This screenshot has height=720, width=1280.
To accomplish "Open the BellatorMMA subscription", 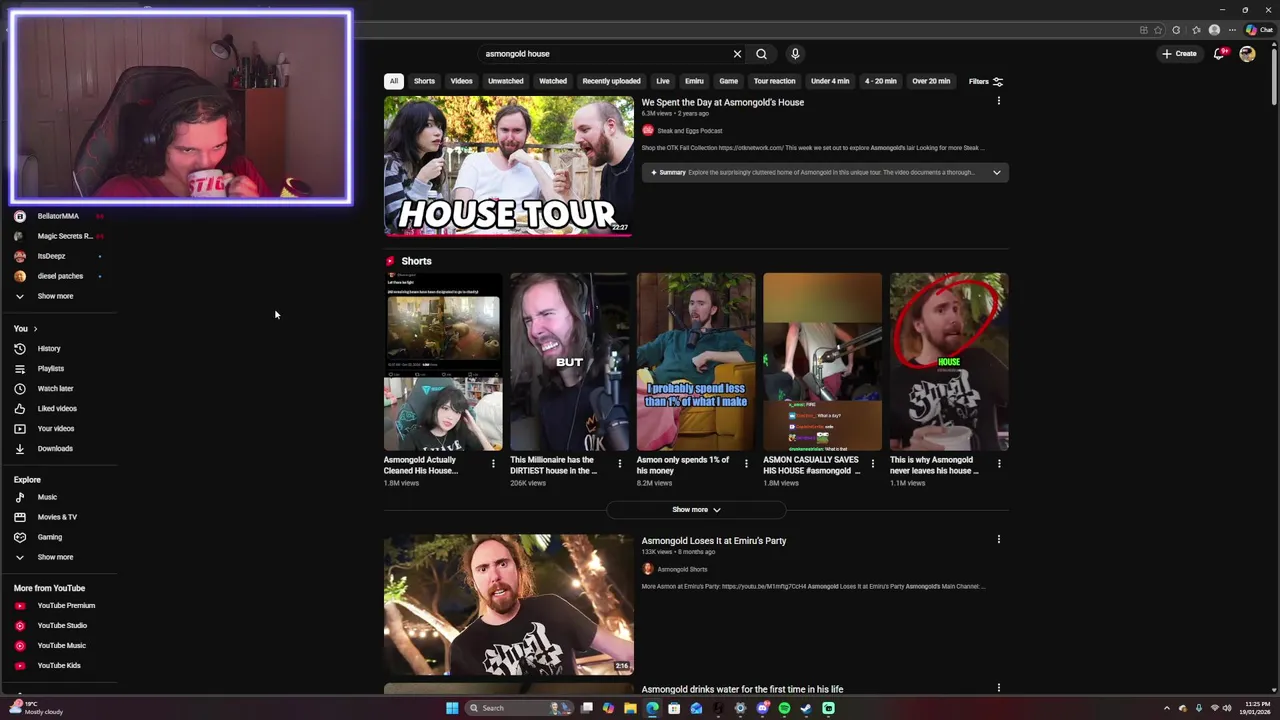I will pos(60,216).
